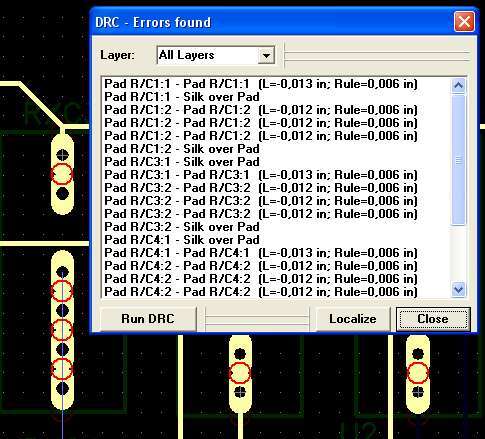
Task: Click the Localize button
Action: pyautogui.click(x=353, y=319)
